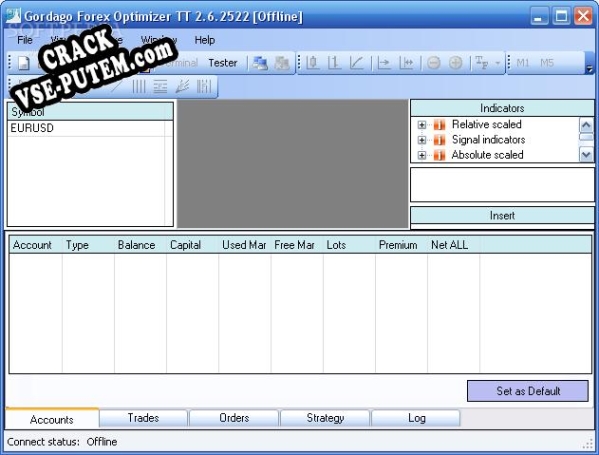Click the disconnect computers icon
599x455 pixels.
coord(282,63)
